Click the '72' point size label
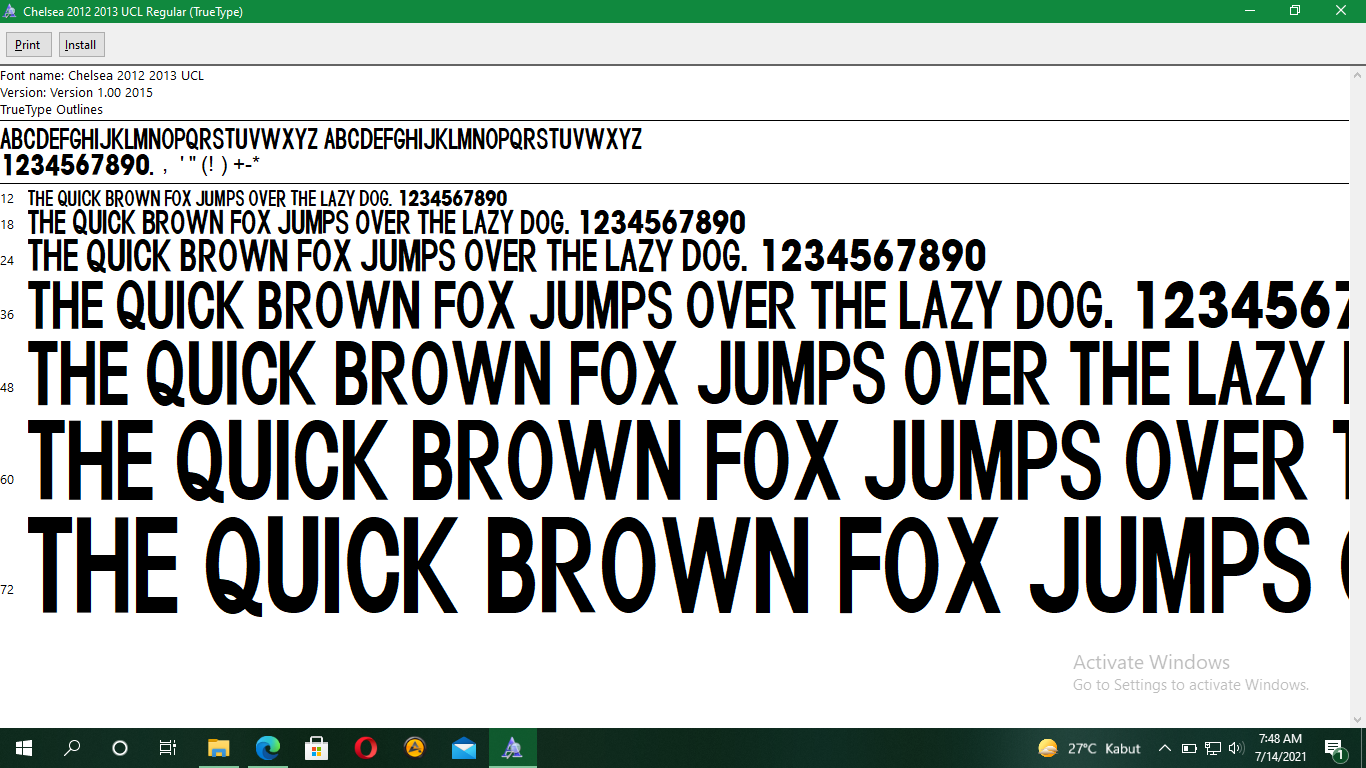 tap(7, 589)
